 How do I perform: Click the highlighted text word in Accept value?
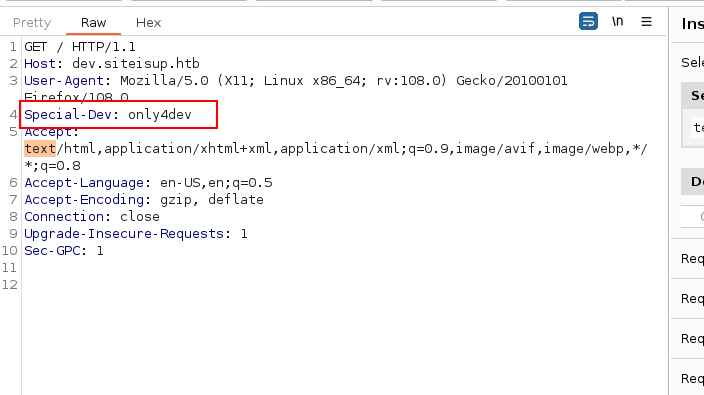point(40,149)
